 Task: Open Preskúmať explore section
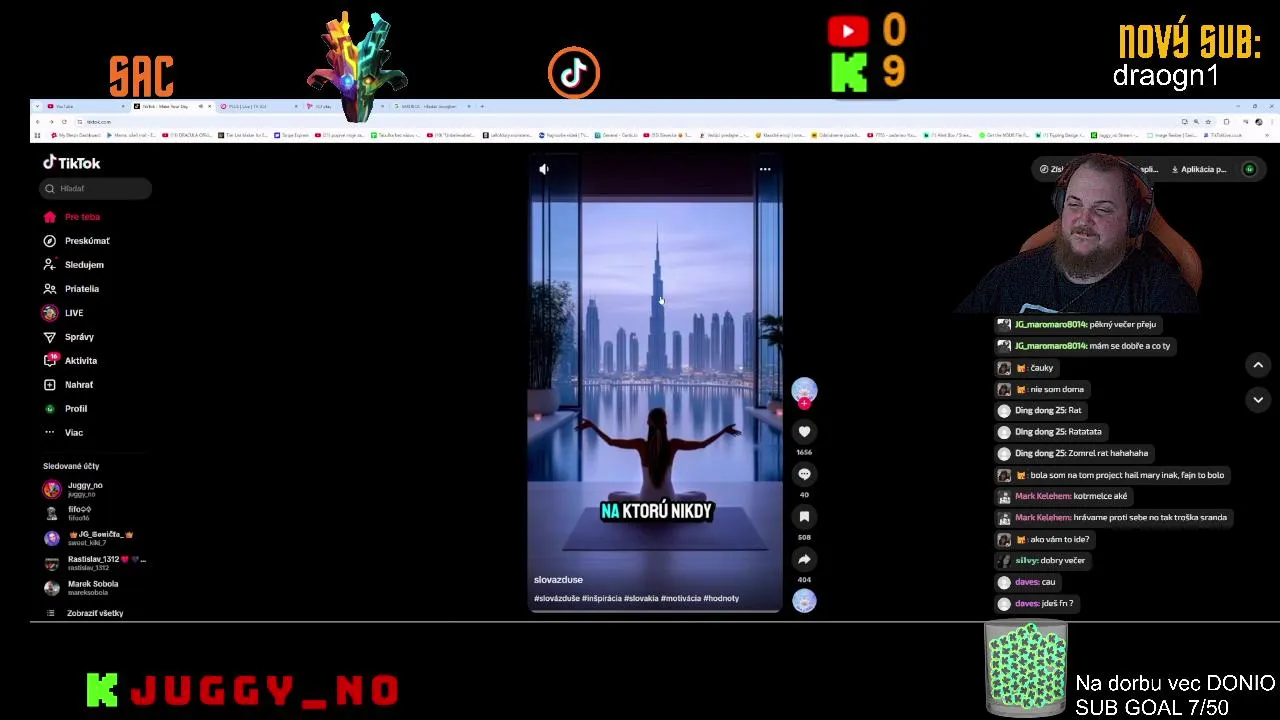pyautogui.click(x=77, y=240)
